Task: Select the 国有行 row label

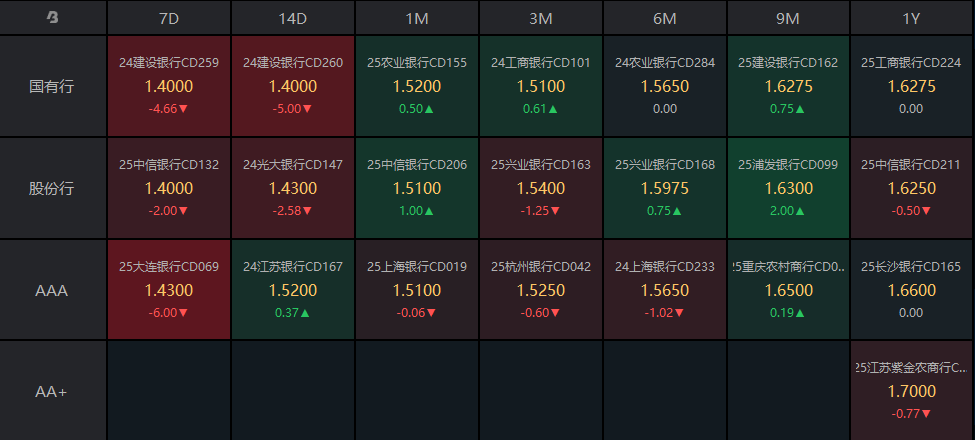Action: (53, 86)
